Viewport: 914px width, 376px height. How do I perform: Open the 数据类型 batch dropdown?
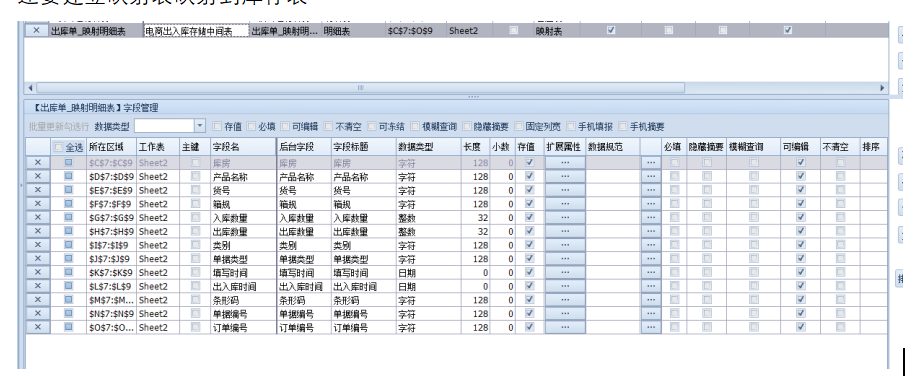200,126
